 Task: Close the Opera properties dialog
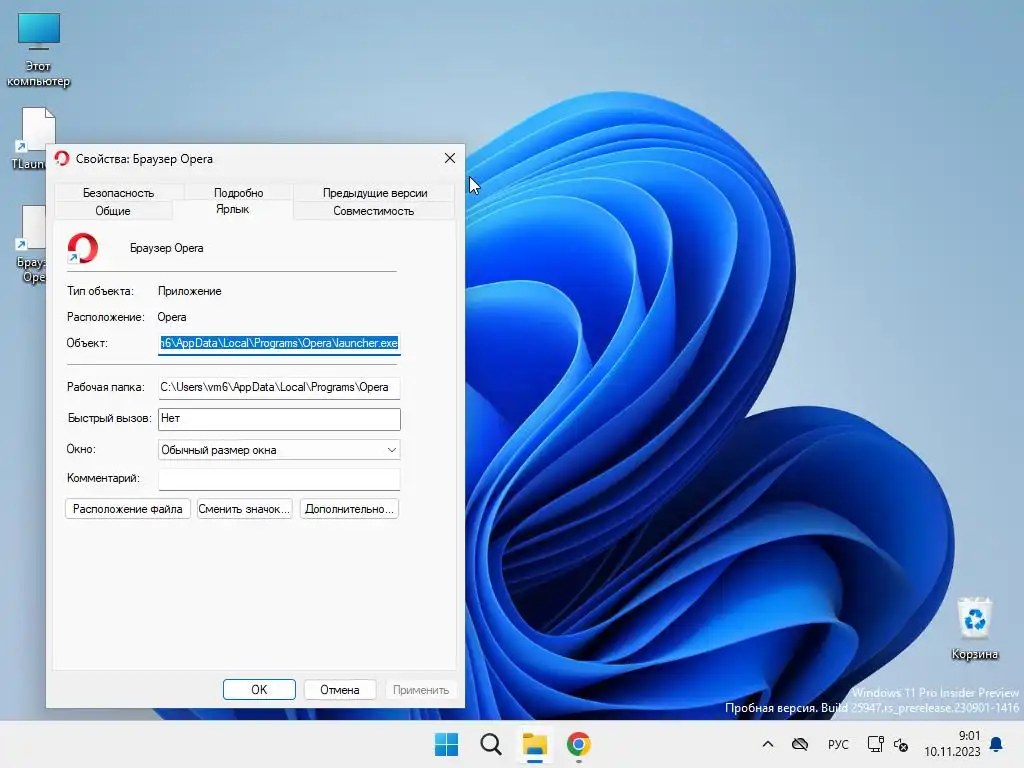450,159
